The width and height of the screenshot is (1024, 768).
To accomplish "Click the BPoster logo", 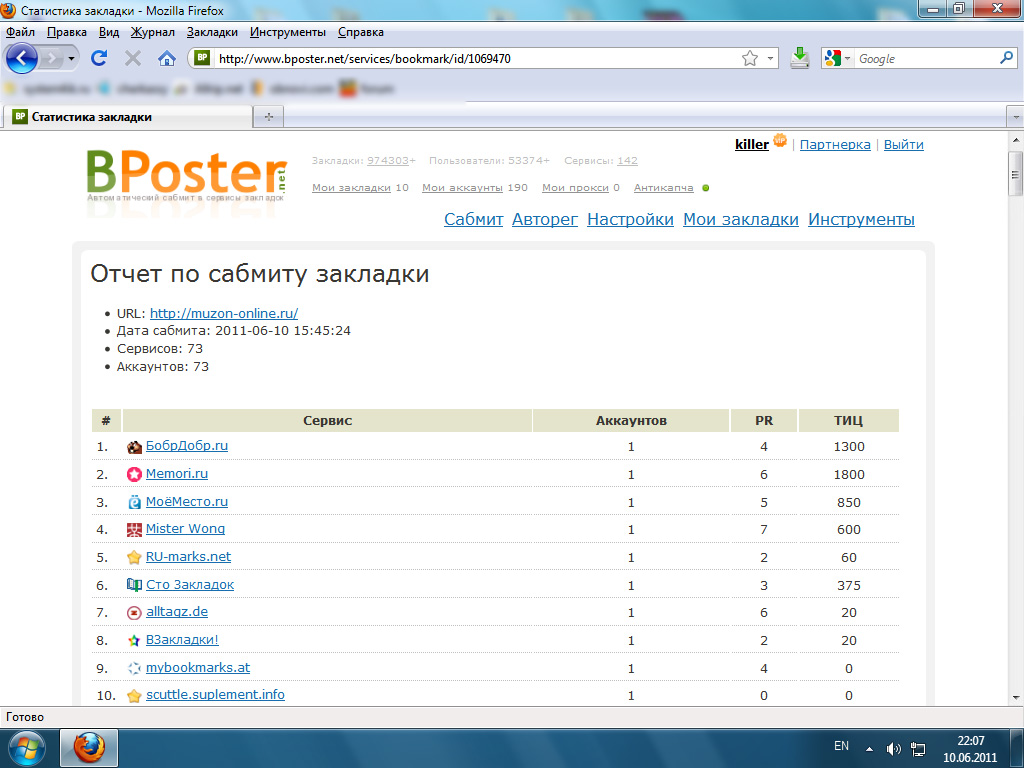I will 187,175.
